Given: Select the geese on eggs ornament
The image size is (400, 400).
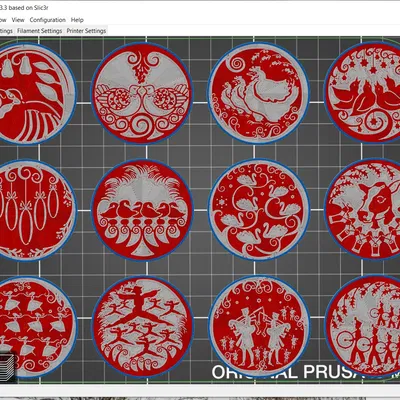Looking at the screenshot, I should (142, 210).
